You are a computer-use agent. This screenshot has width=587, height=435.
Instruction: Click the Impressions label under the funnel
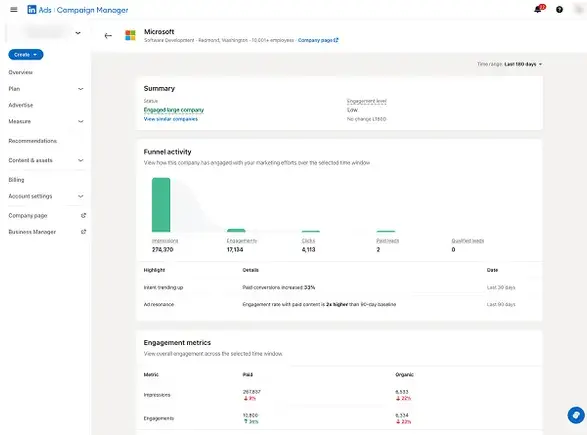[165, 241]
